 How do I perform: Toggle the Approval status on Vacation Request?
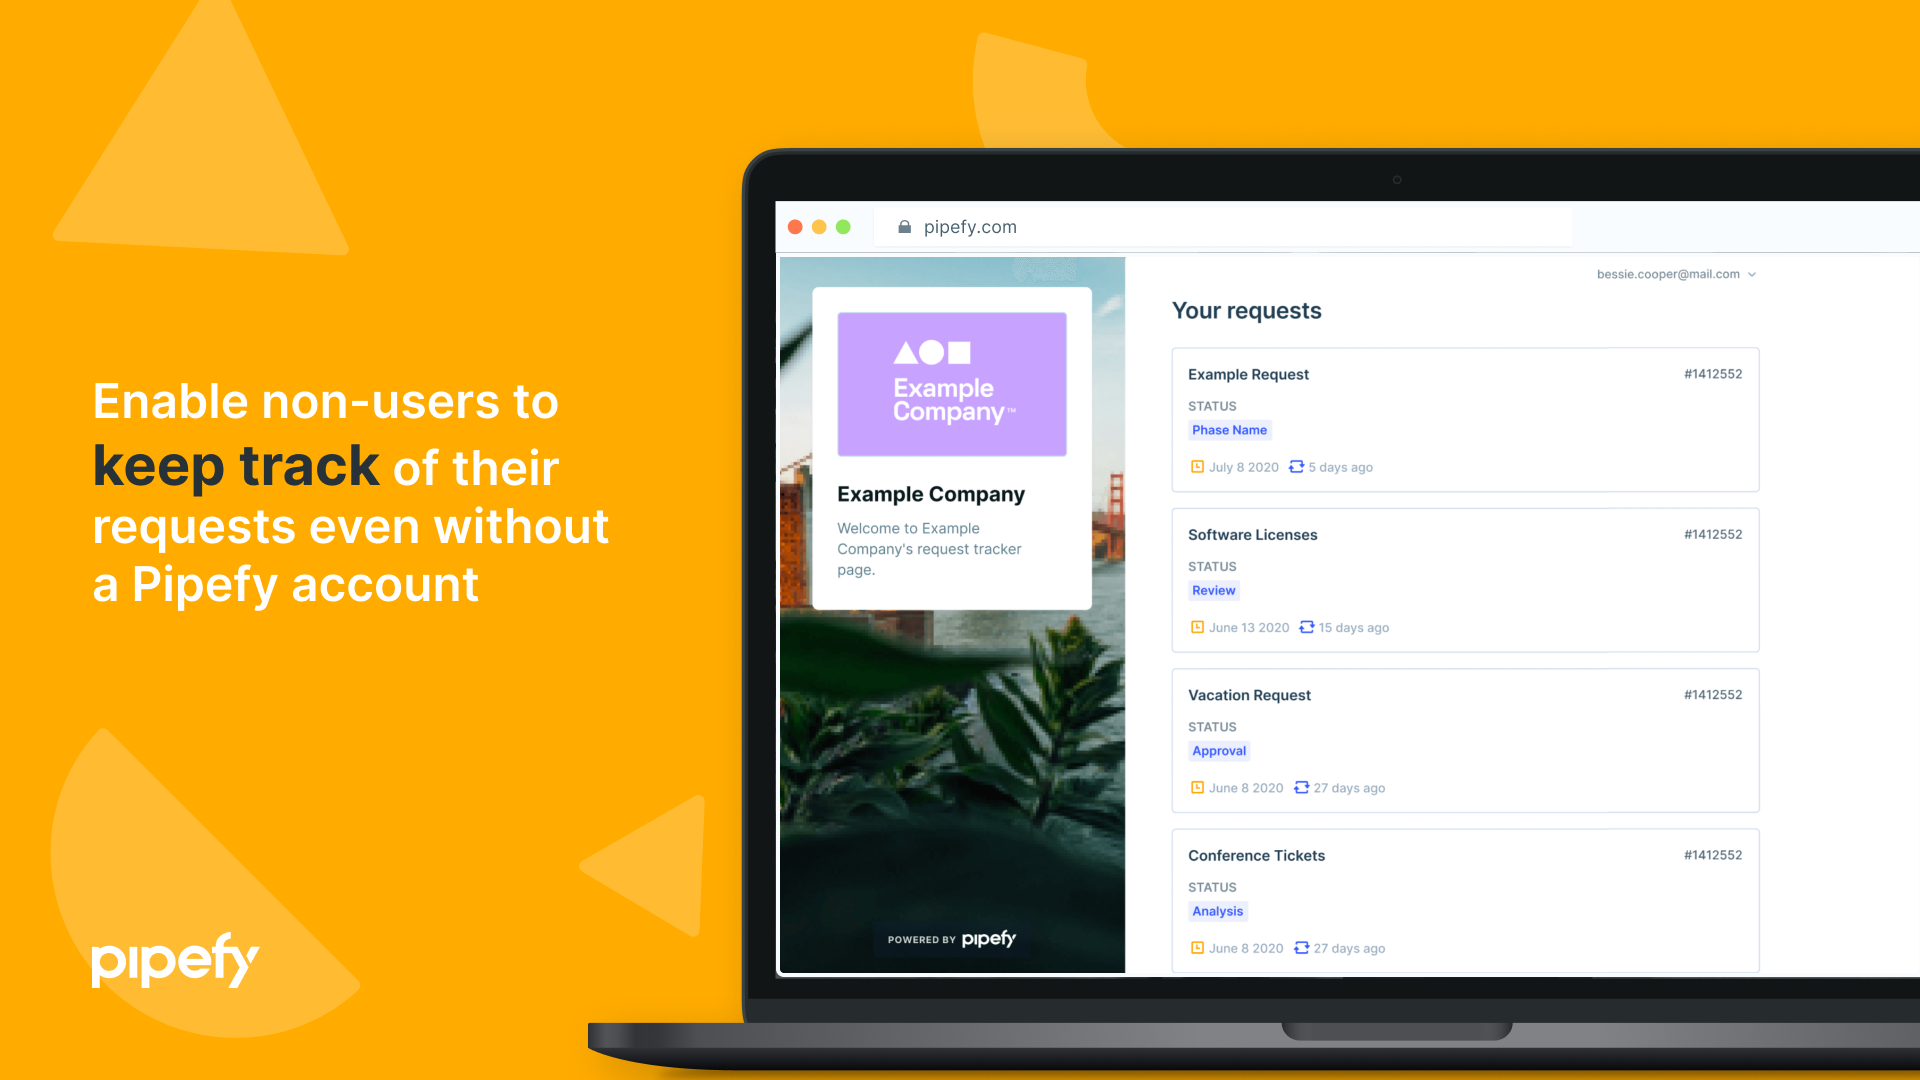point(1218,749)
